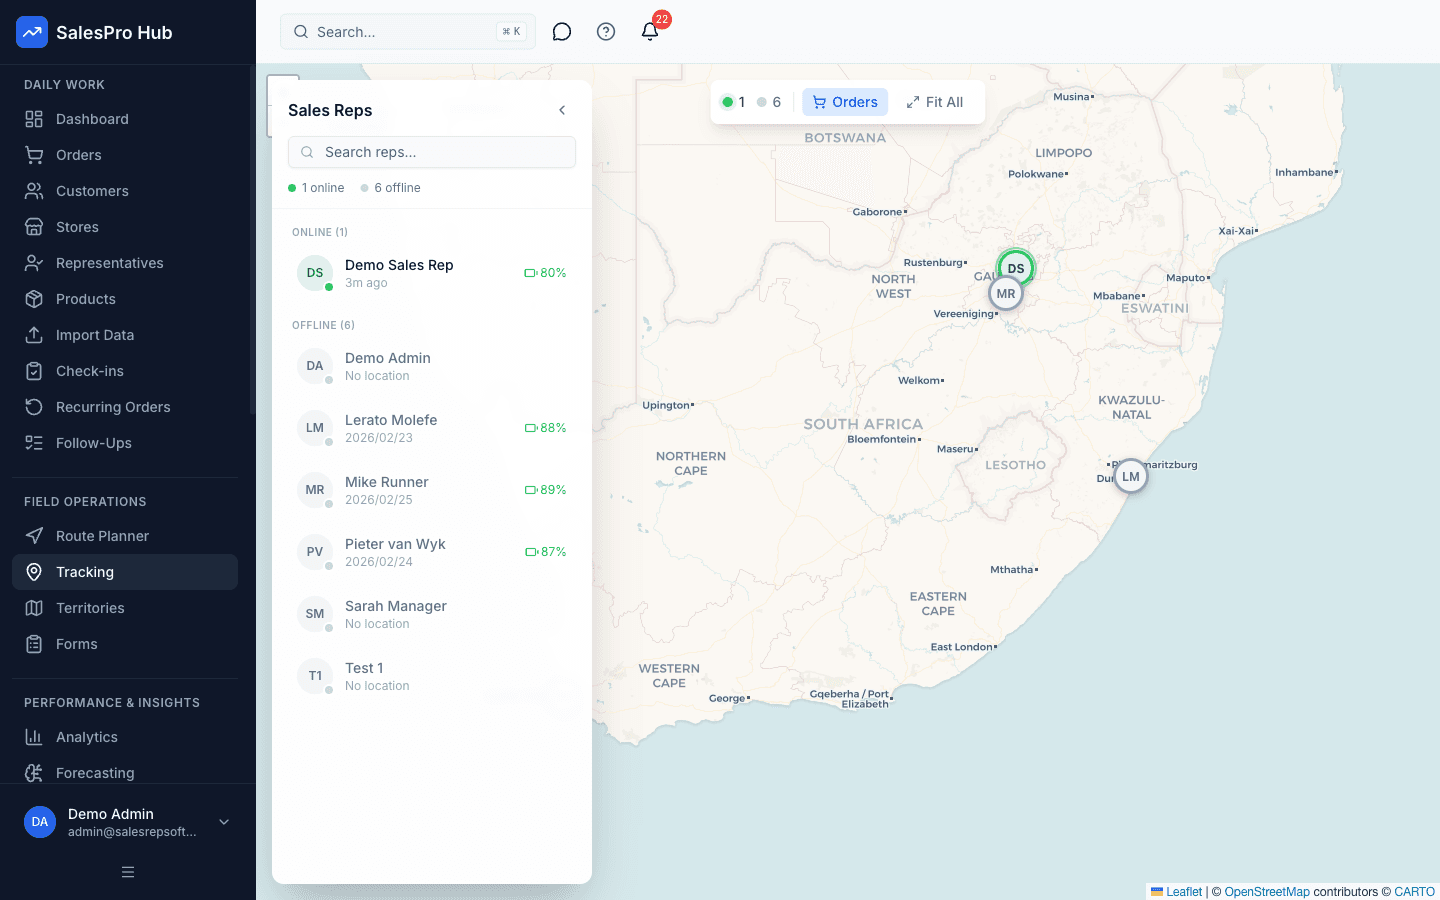Click the Follow-Ups checklist icon

[x=34, y=443]
